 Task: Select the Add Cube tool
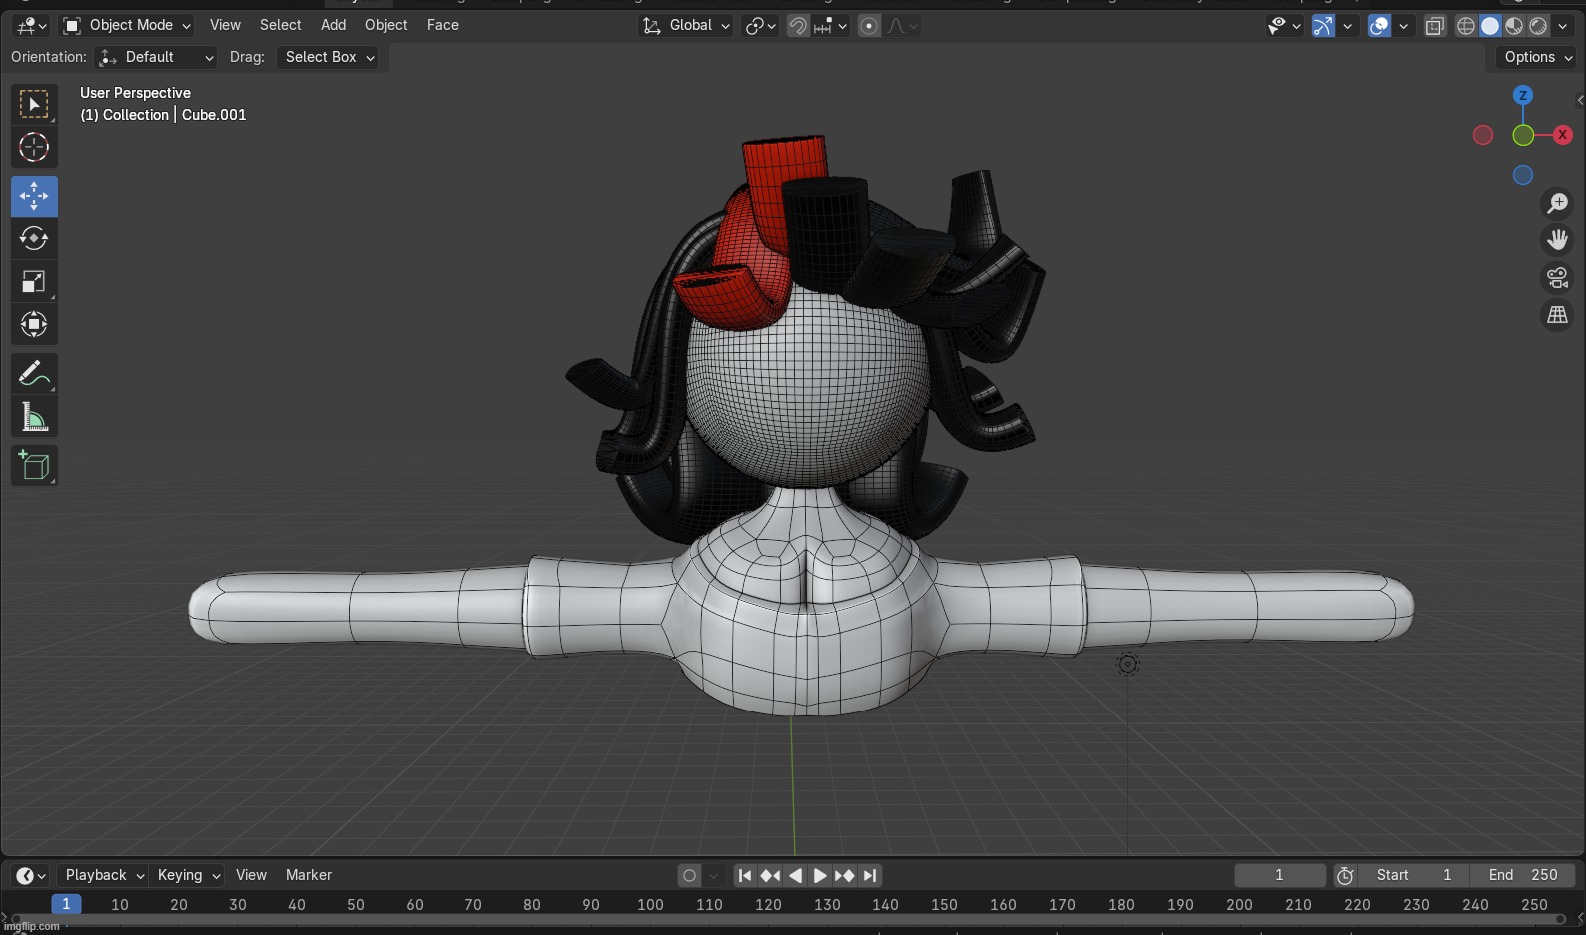pos(34,466)
